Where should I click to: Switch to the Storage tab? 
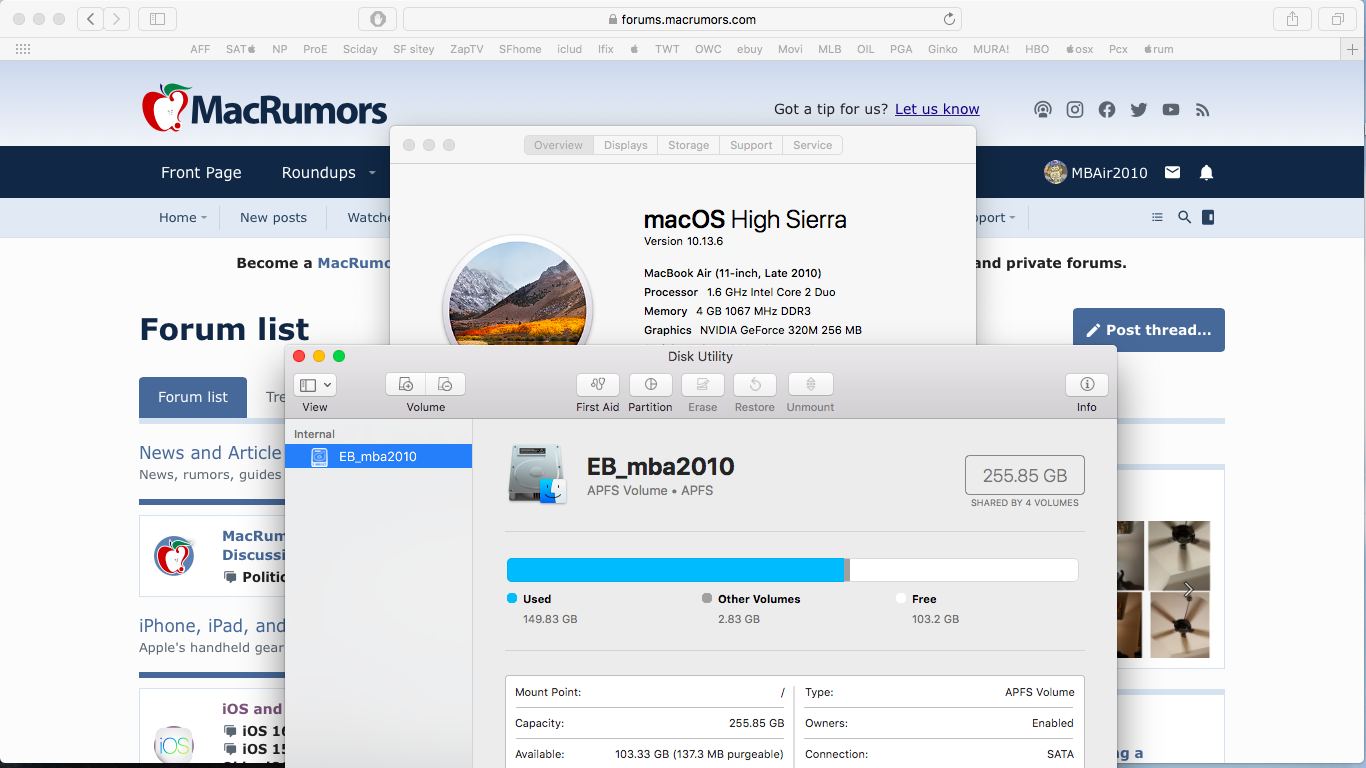(689, 145)
